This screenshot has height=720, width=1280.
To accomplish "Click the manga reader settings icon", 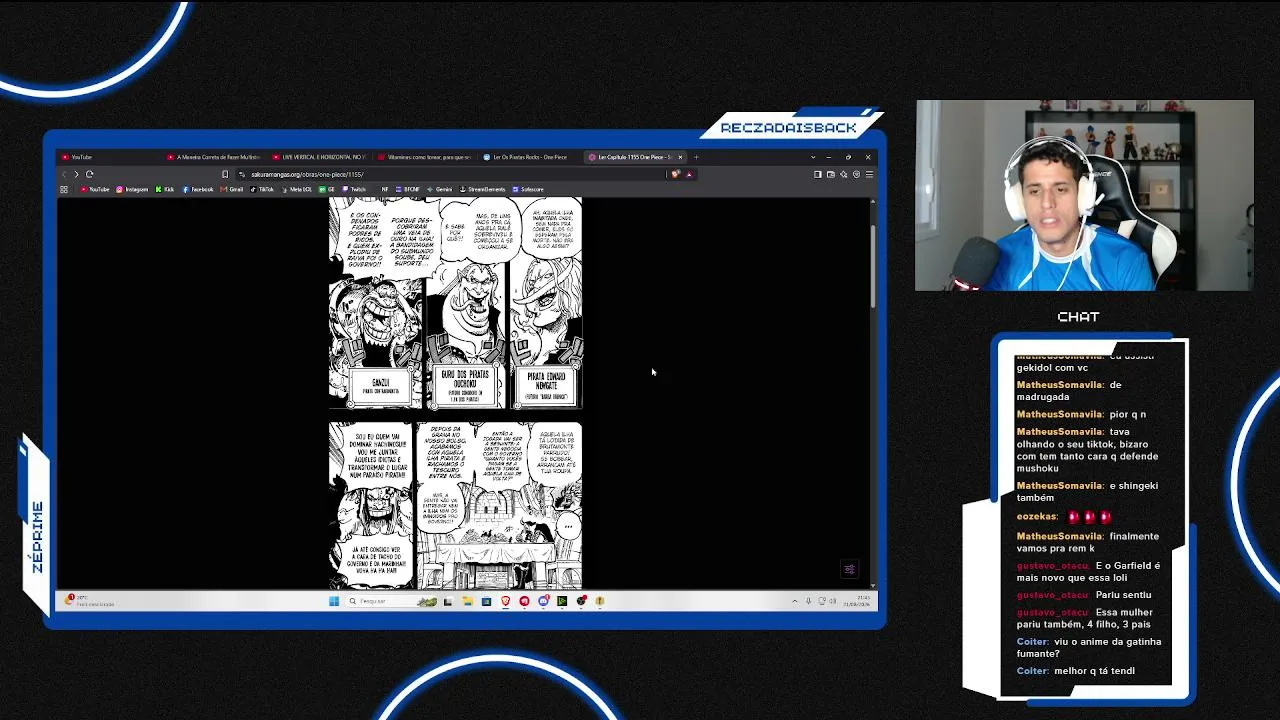I will tap(849, 570).
